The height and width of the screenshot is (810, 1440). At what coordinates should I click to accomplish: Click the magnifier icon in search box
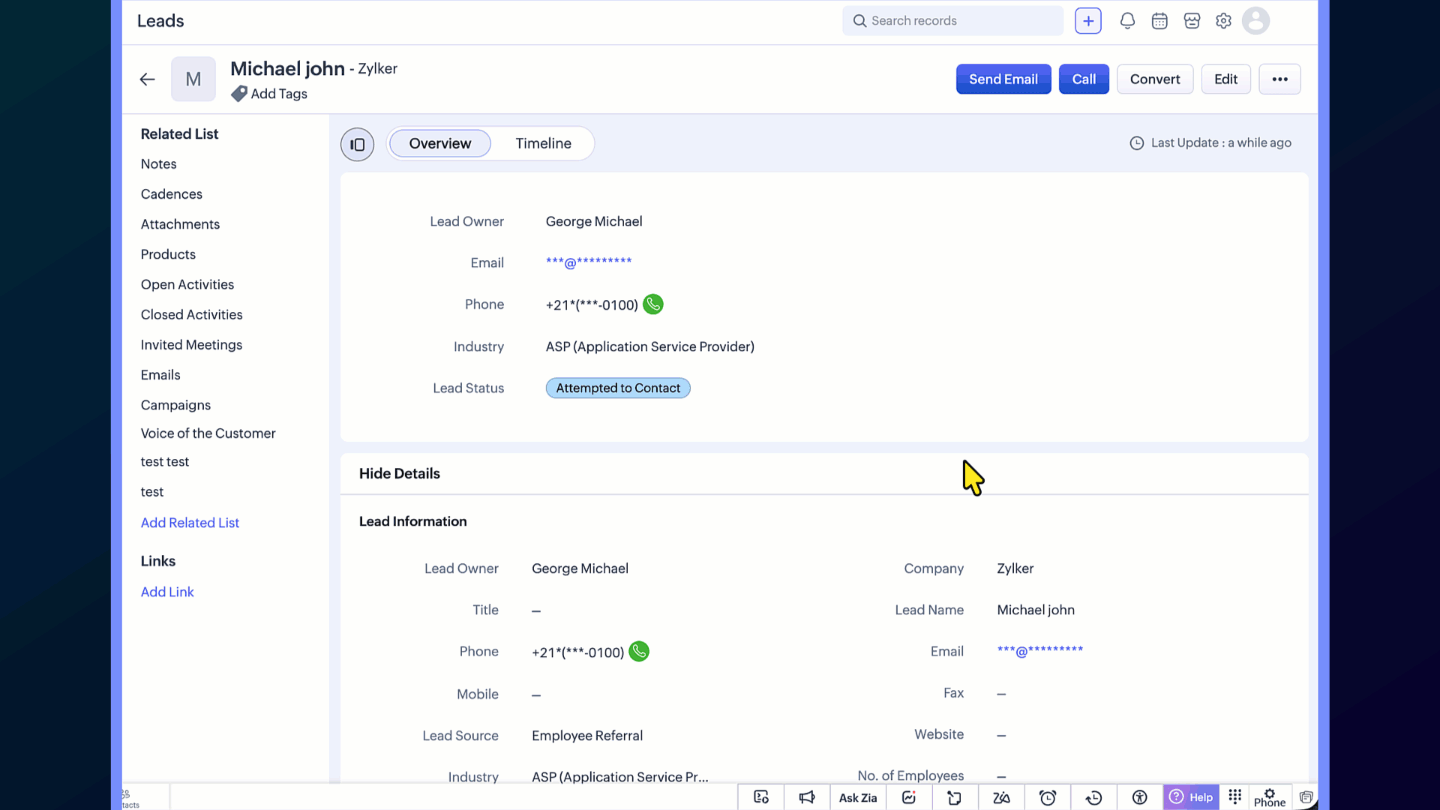click(859, 21)
